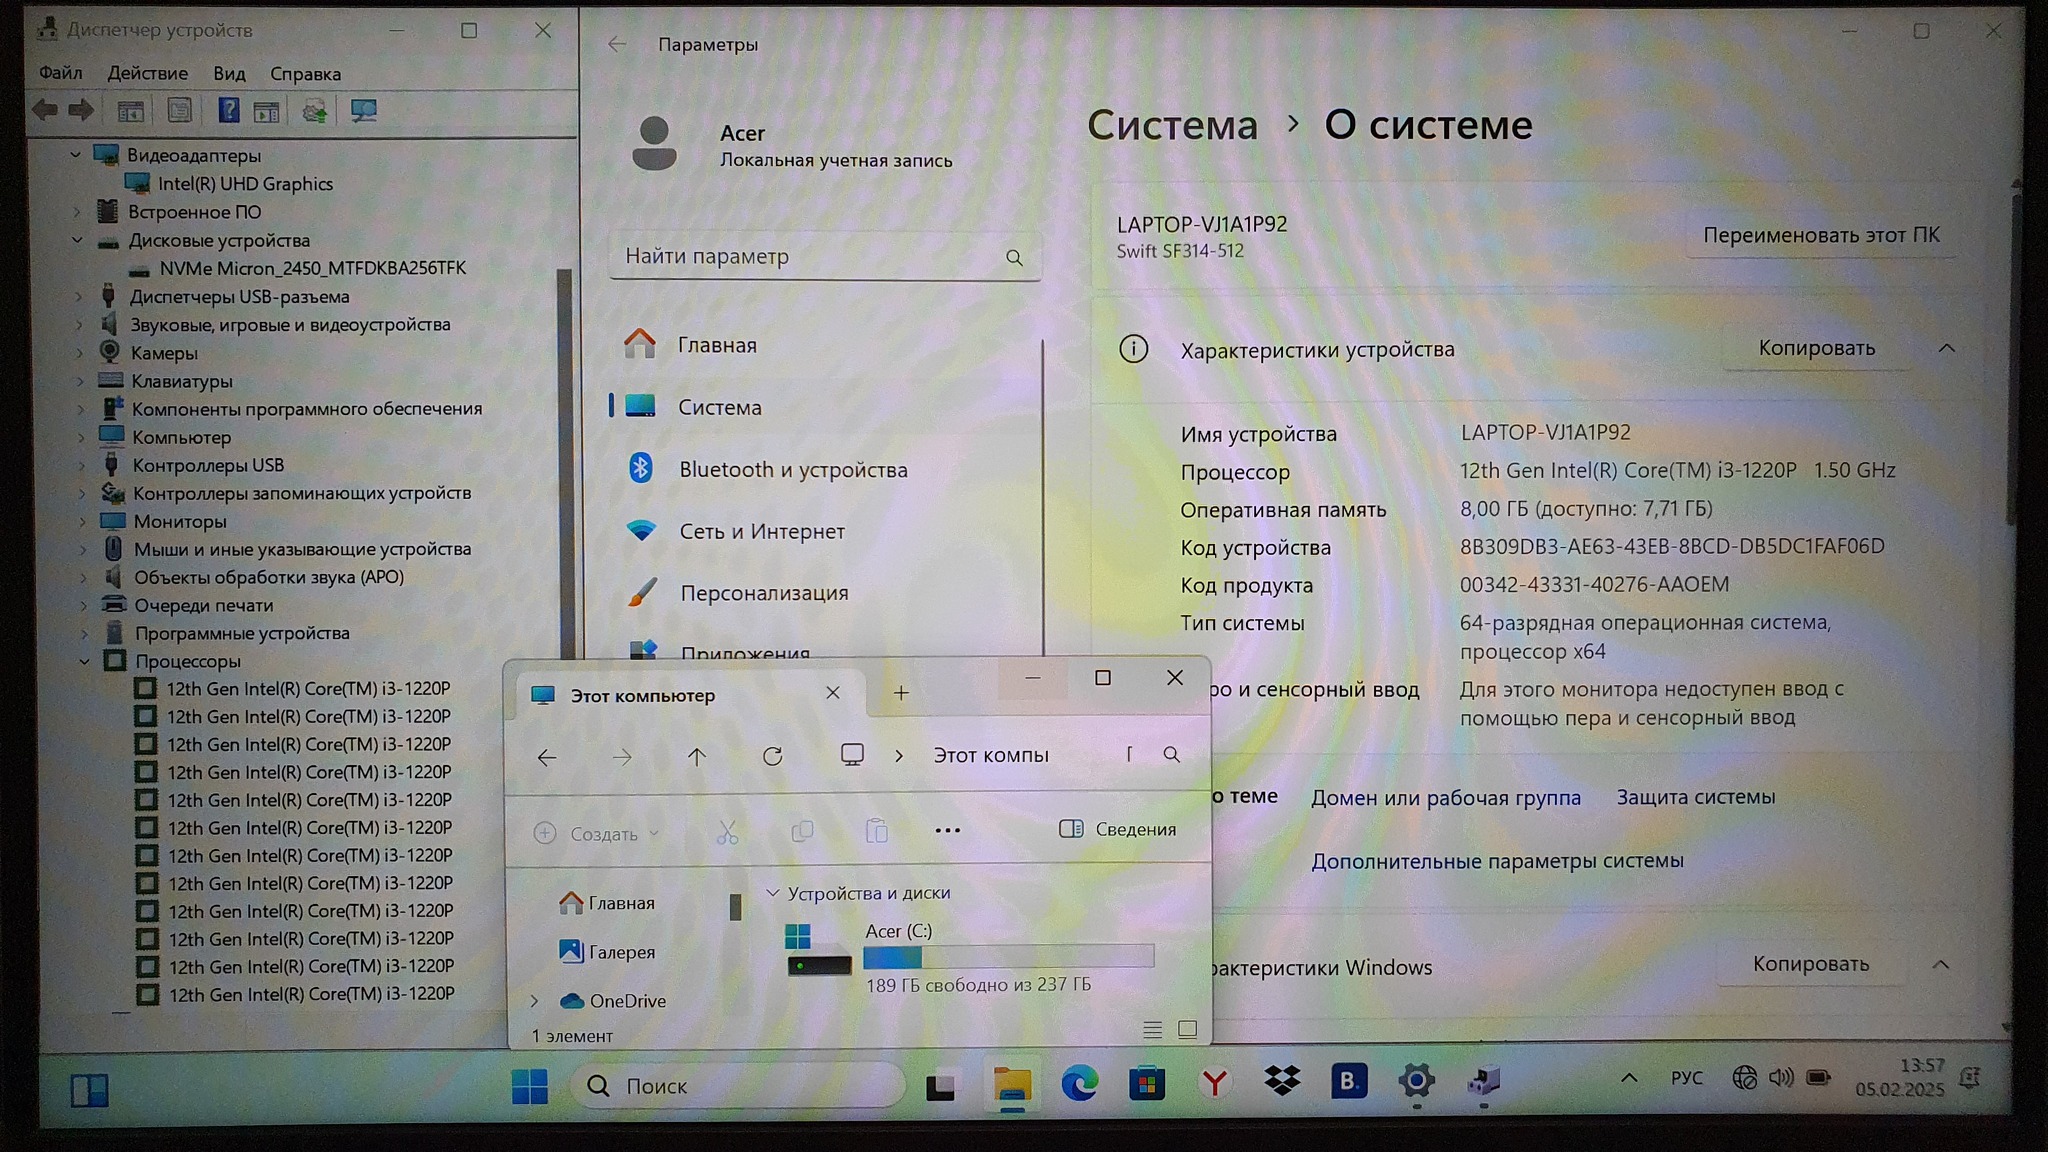Image resolution: width=2048 pixels, height=1152 pixels.
Task: Click the scan for hardware changes toolbar icon
Action: 363,111
